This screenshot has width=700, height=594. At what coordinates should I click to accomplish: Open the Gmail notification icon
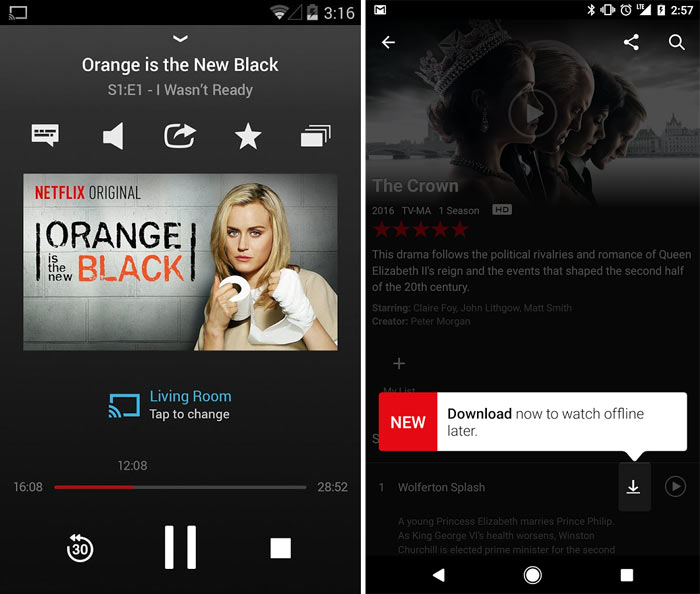(380, 10)
